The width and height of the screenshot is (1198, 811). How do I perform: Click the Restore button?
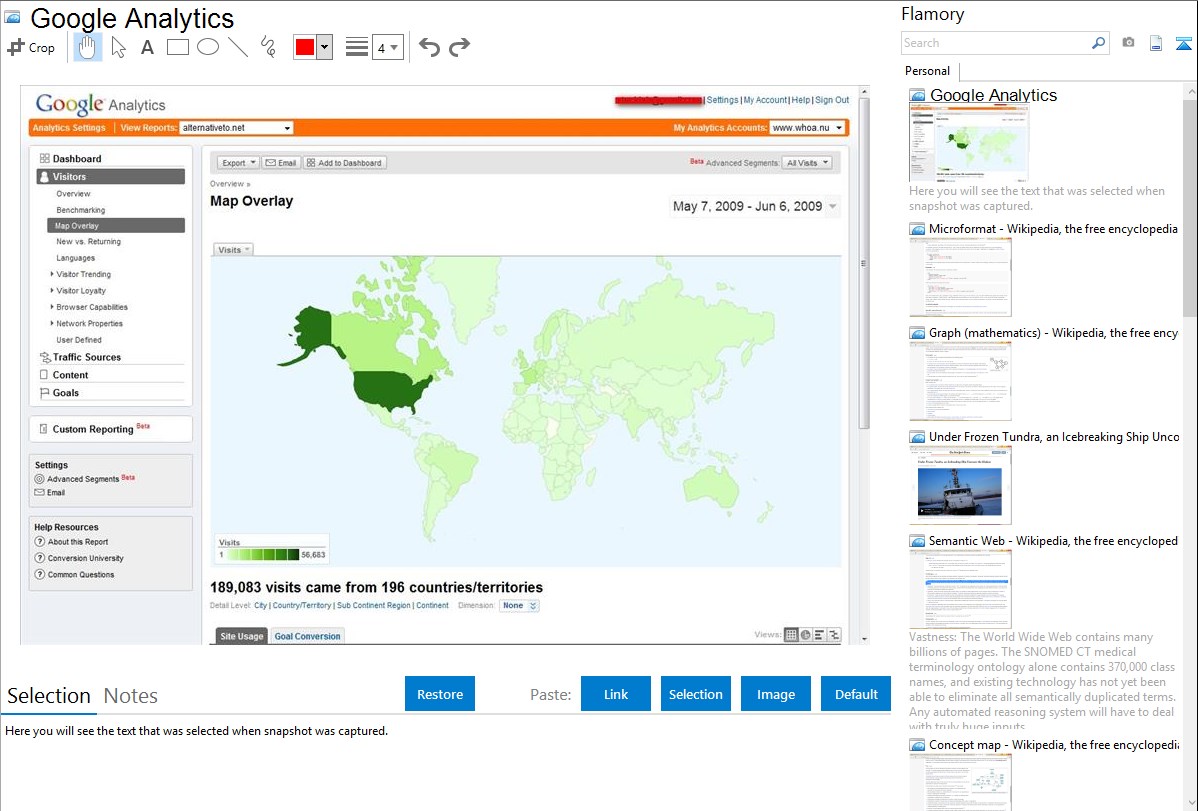point(440,694)
